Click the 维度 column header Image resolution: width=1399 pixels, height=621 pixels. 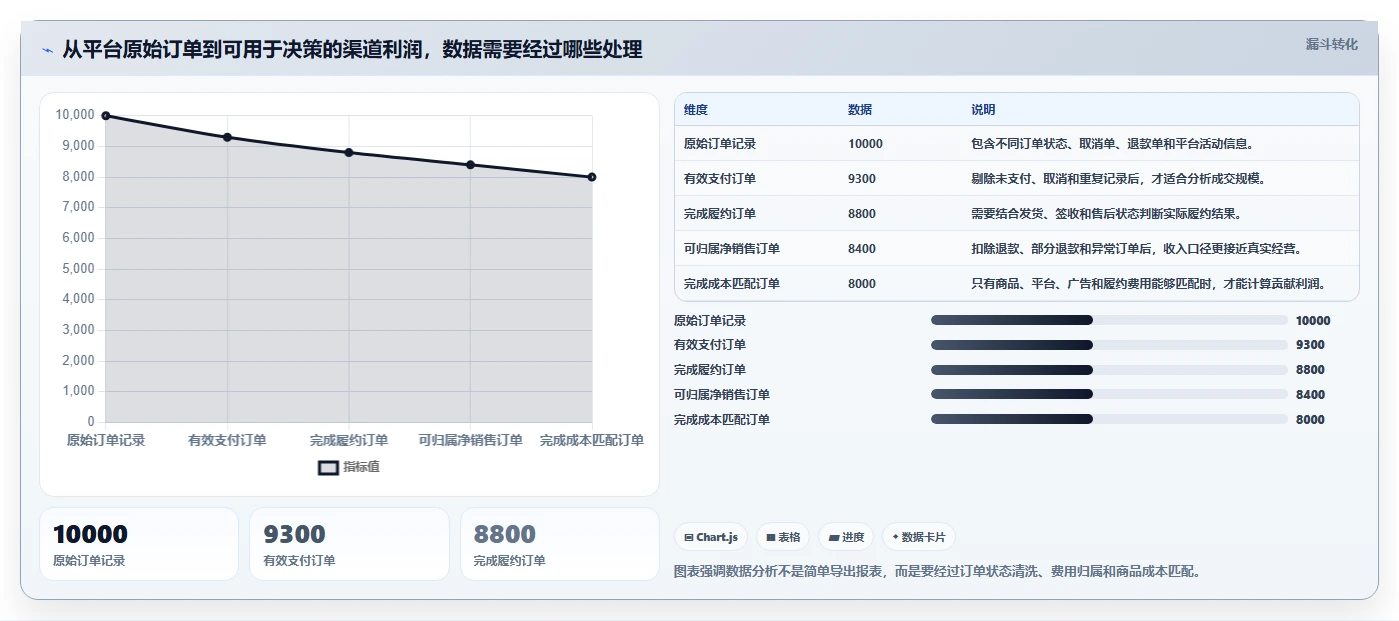click(x=696, y=110)
